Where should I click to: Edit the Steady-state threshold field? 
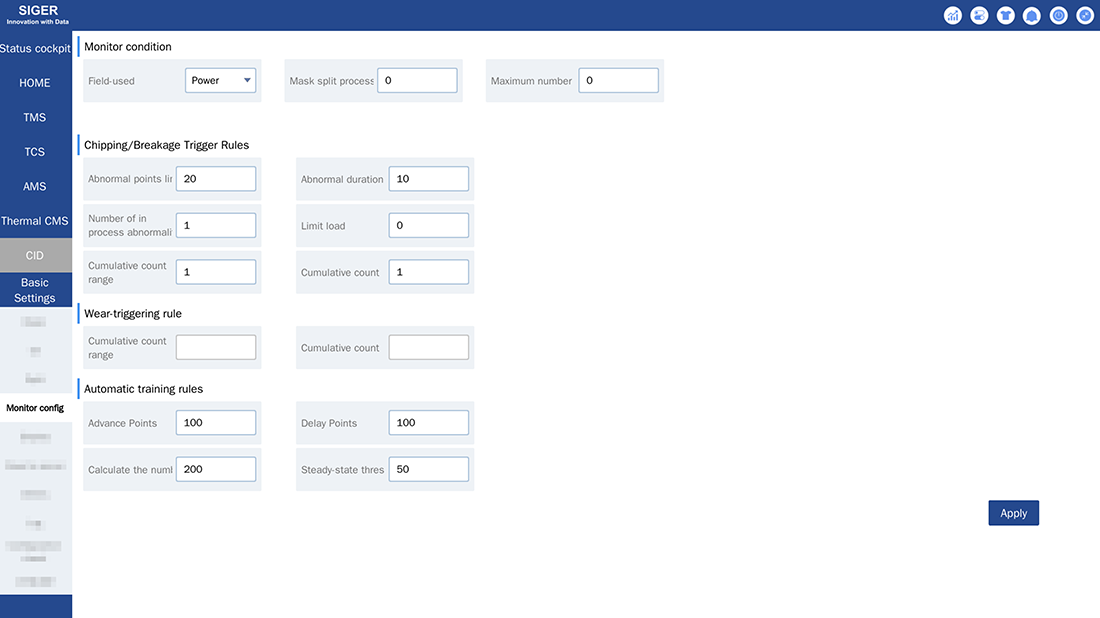point(429,469)
